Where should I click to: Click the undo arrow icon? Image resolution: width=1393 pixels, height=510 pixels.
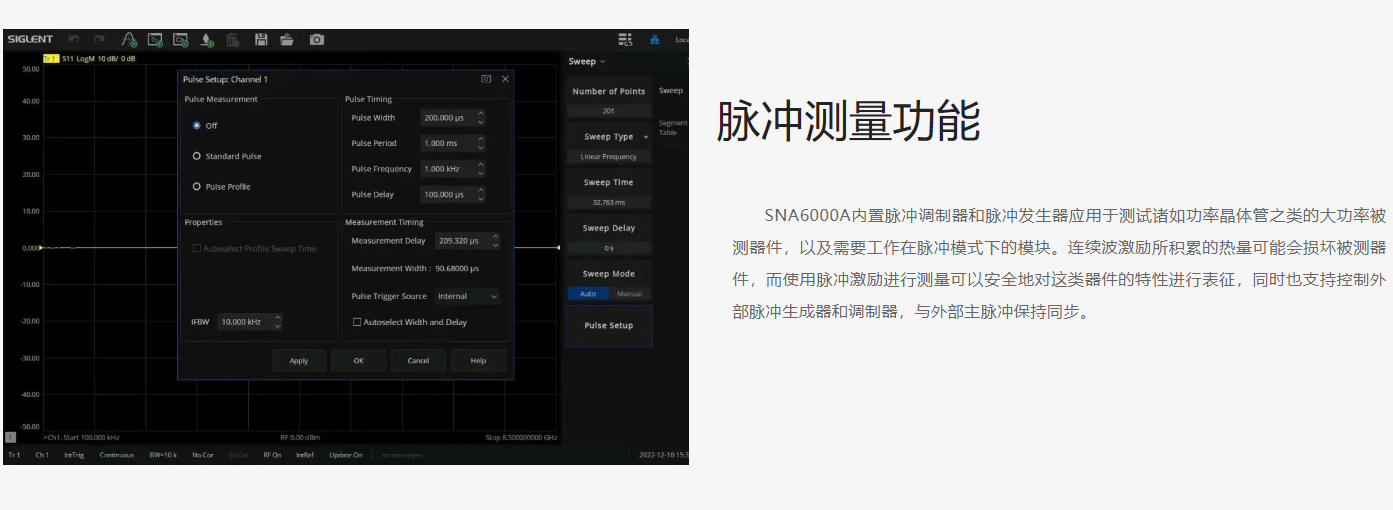[74, 40]
